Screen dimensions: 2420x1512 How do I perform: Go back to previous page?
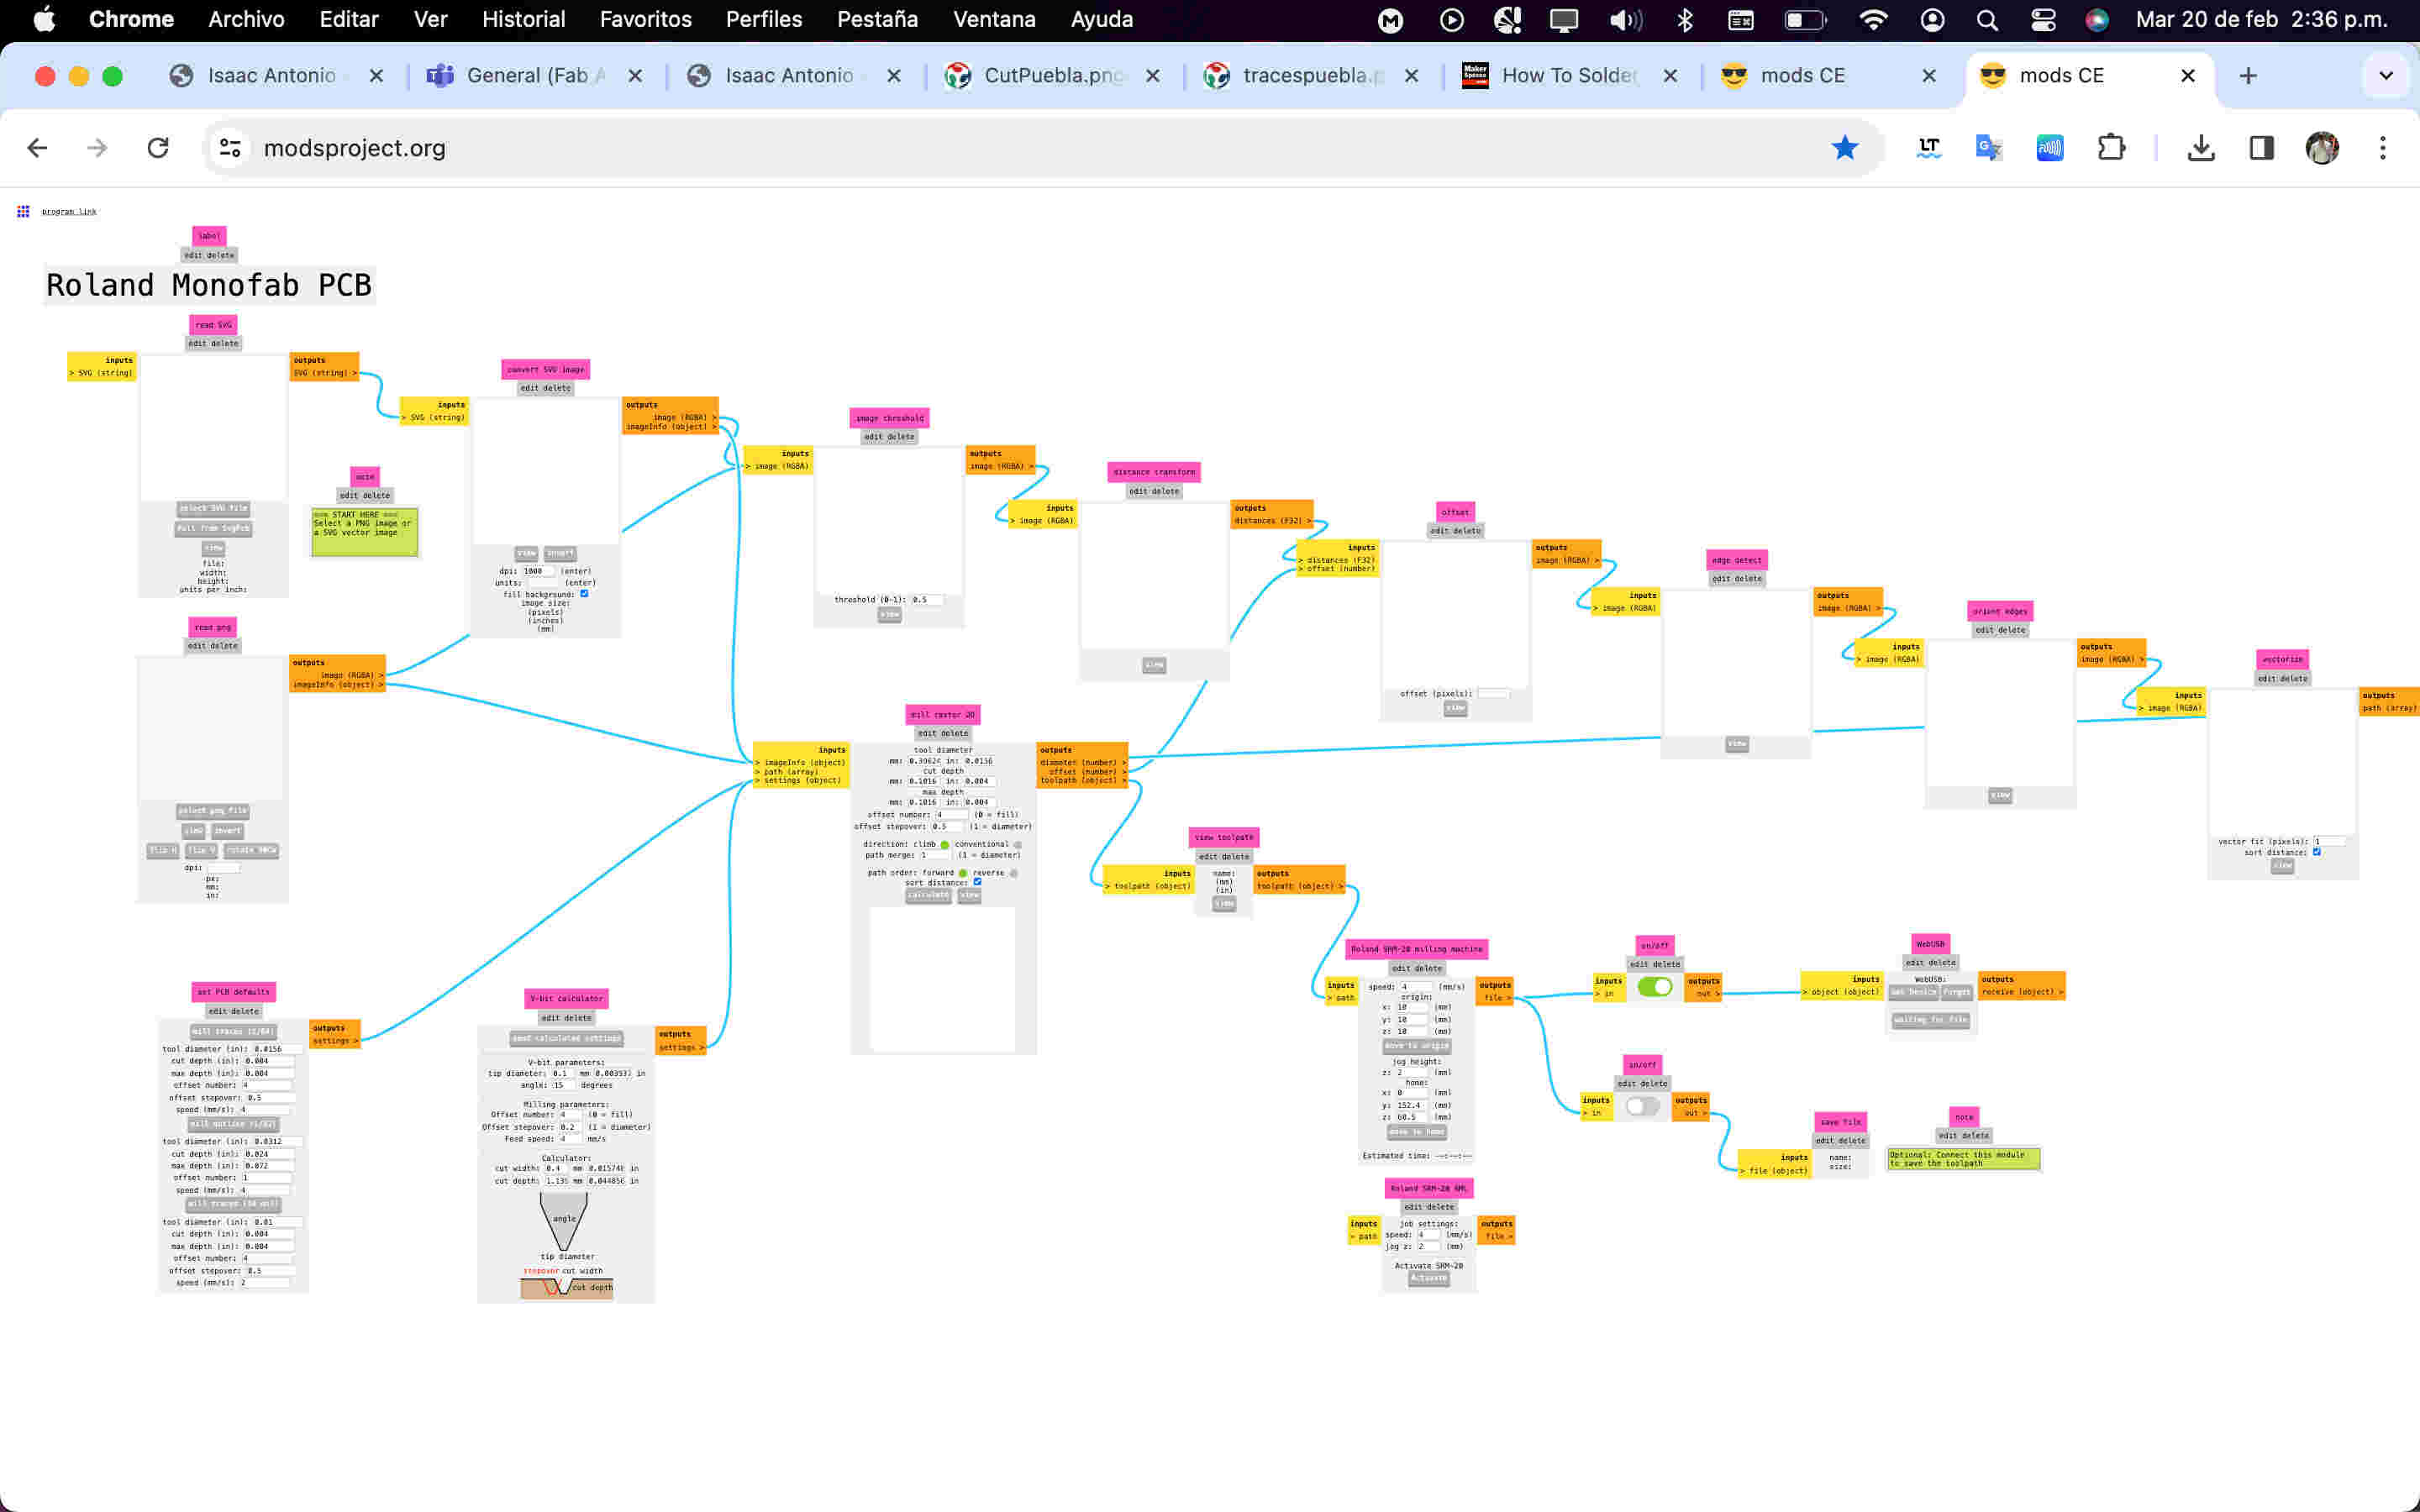pyautogui.click(x=37, y=148)
